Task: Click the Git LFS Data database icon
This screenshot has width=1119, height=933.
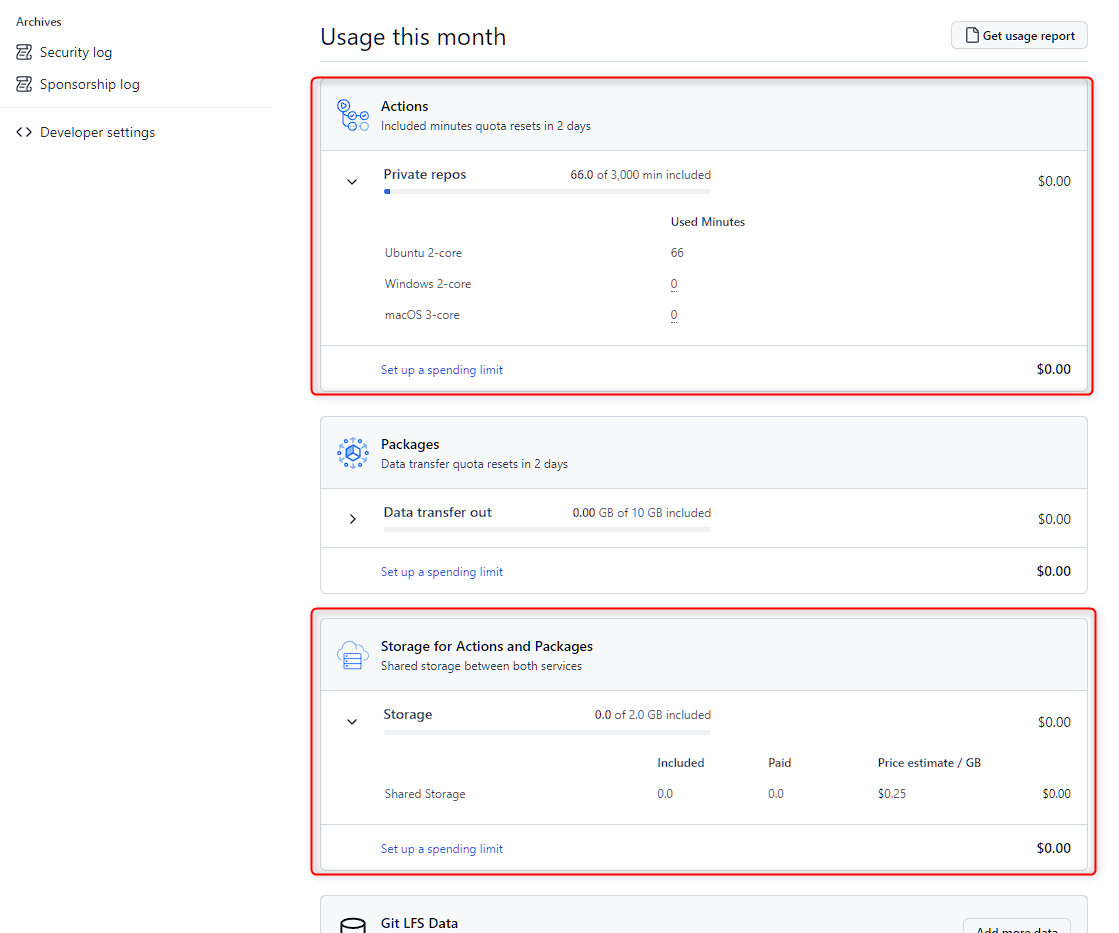Action: tap(352, 925)
